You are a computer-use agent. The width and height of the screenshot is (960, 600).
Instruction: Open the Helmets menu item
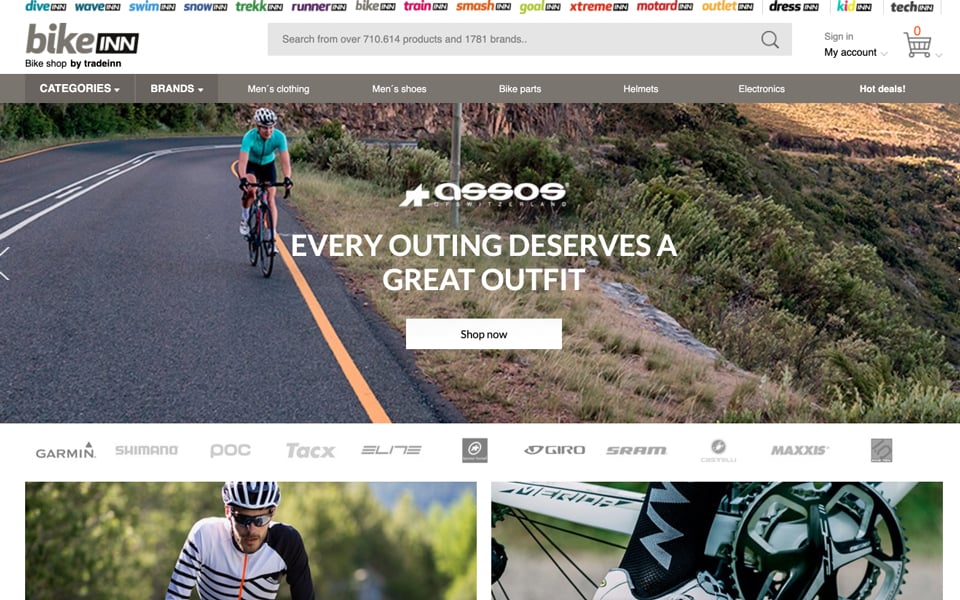[640, 89]
